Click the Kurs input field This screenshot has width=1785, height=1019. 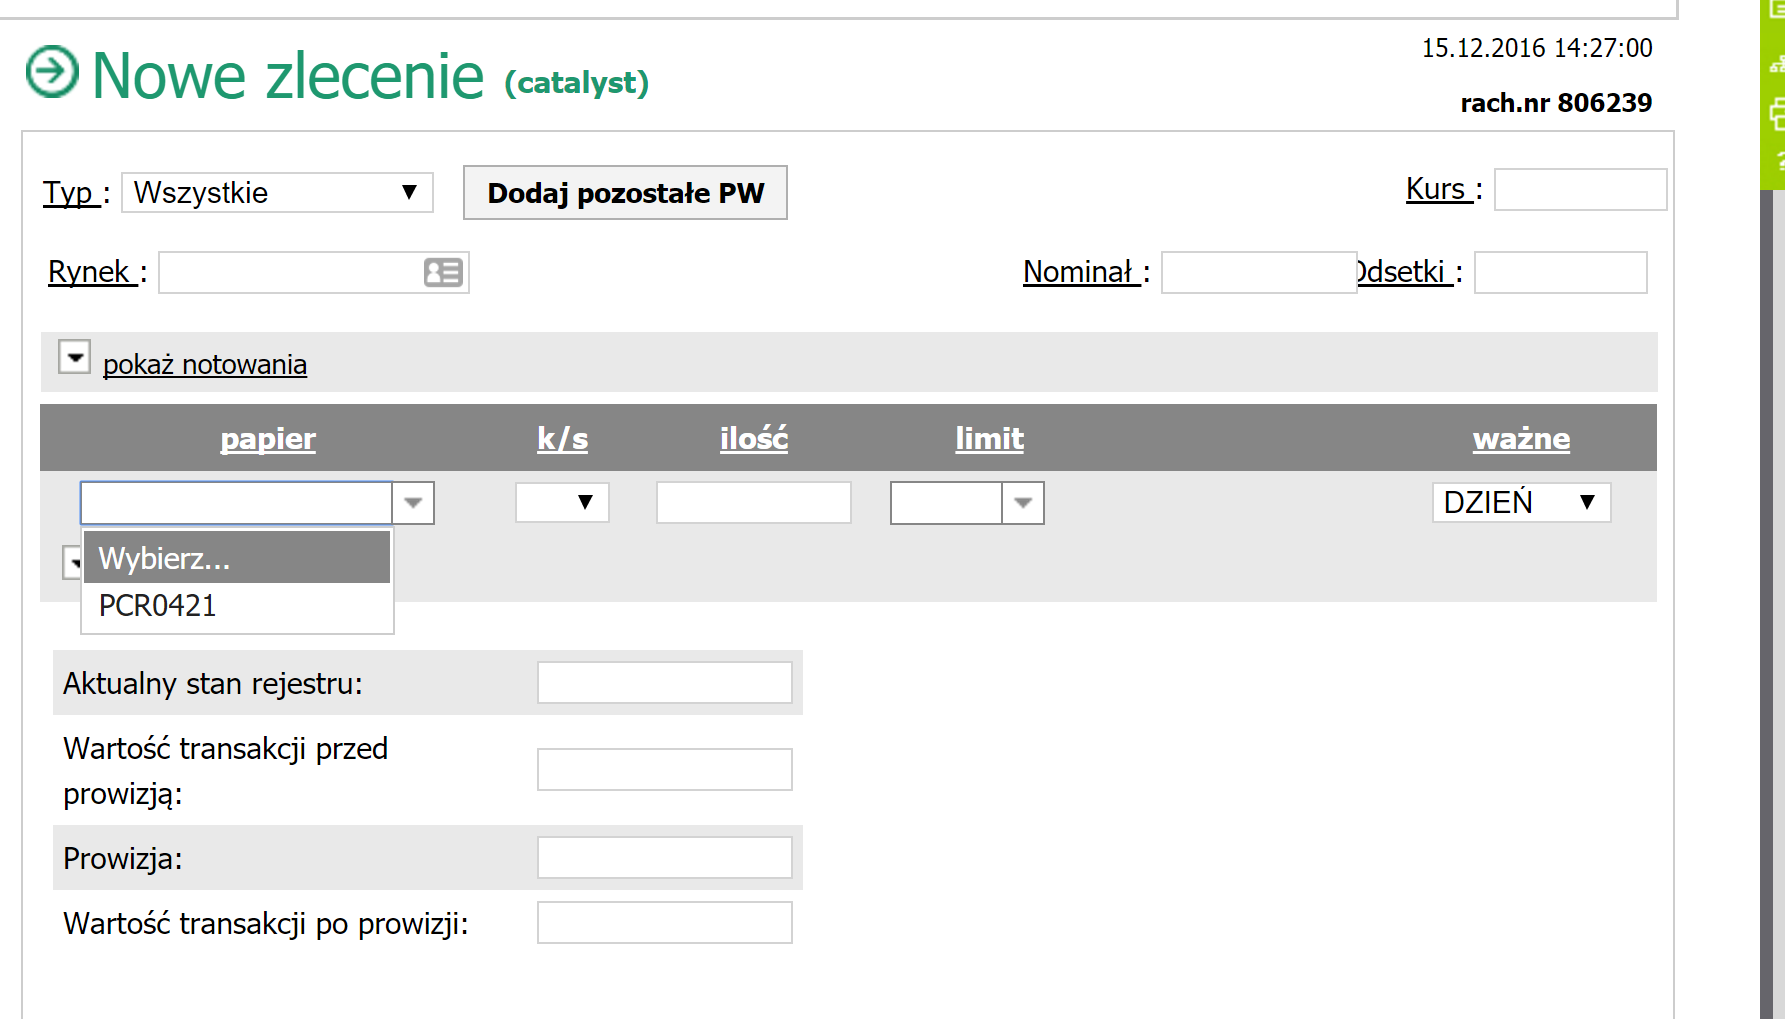tap(1579, 190)
